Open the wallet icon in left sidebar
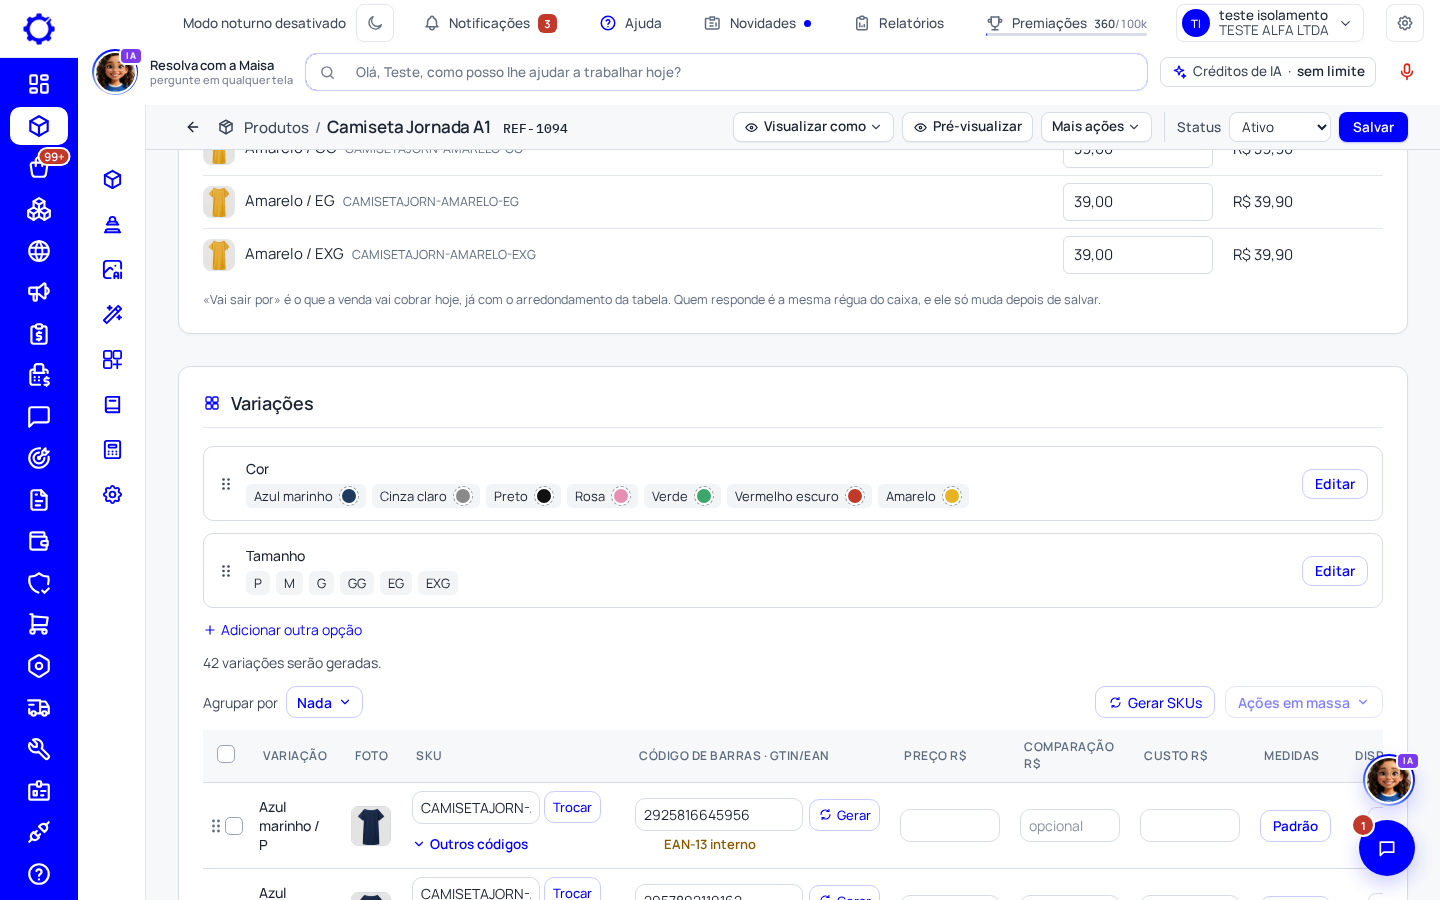1440x900 pixels. pos(39,541)
